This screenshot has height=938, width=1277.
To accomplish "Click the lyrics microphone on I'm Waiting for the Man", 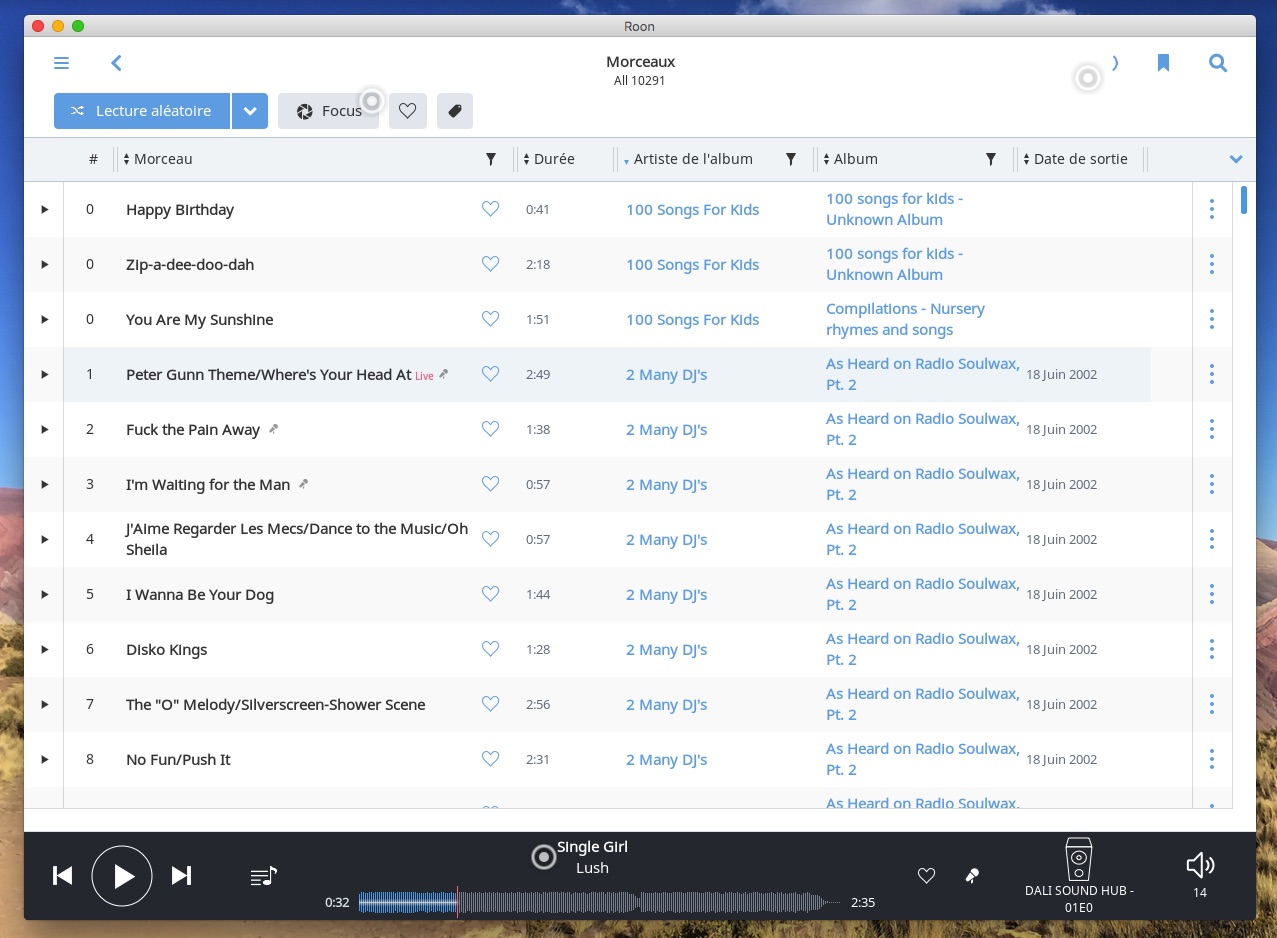I will click(304, 485).
